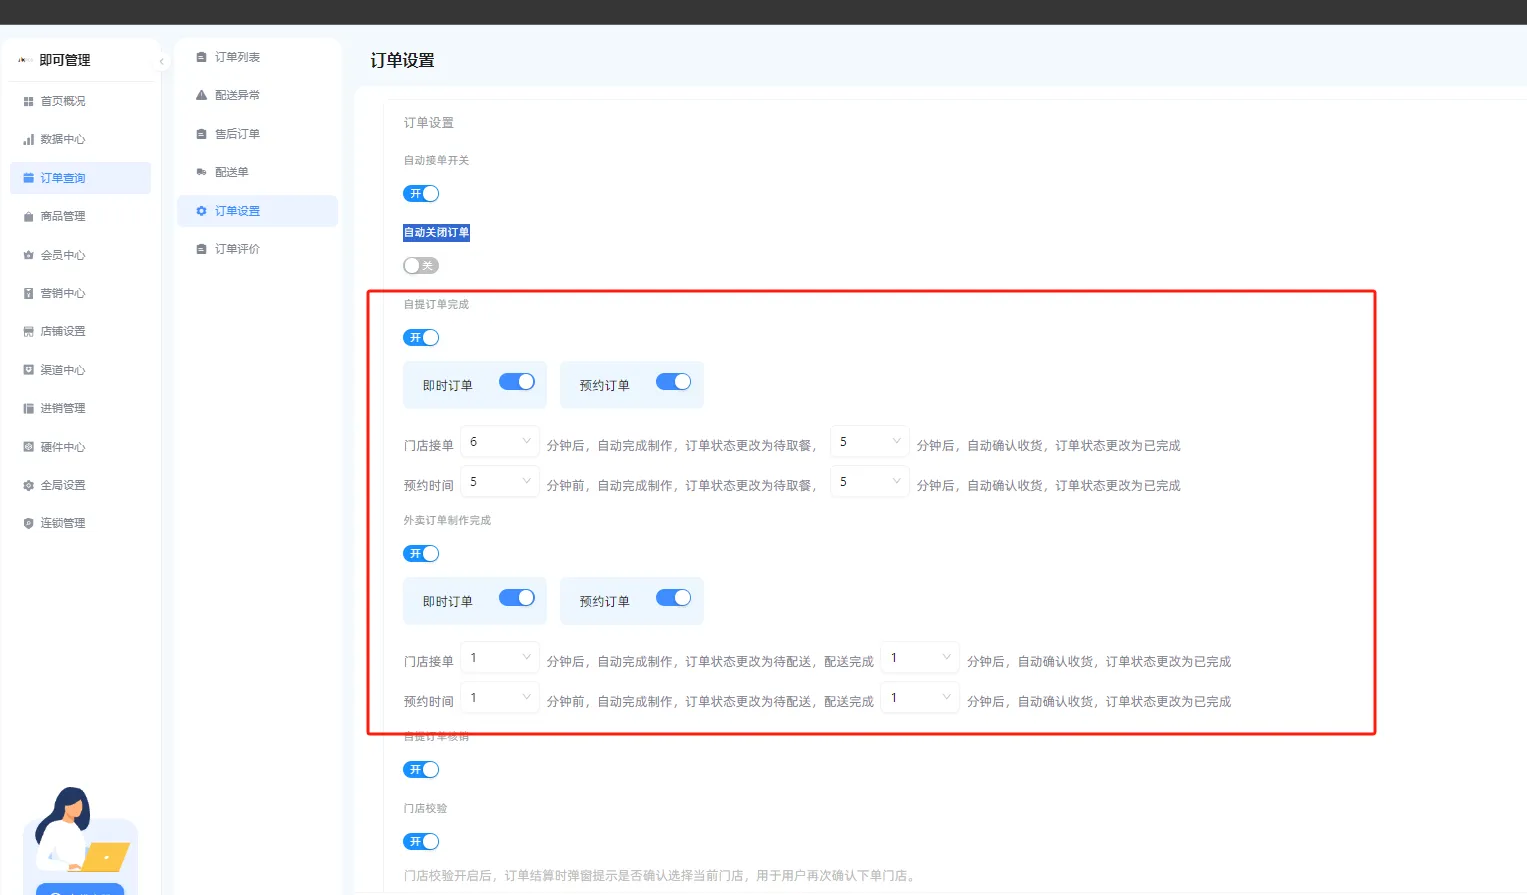Toggle the 自提订单完成 switch

click(x=421, y=338)
